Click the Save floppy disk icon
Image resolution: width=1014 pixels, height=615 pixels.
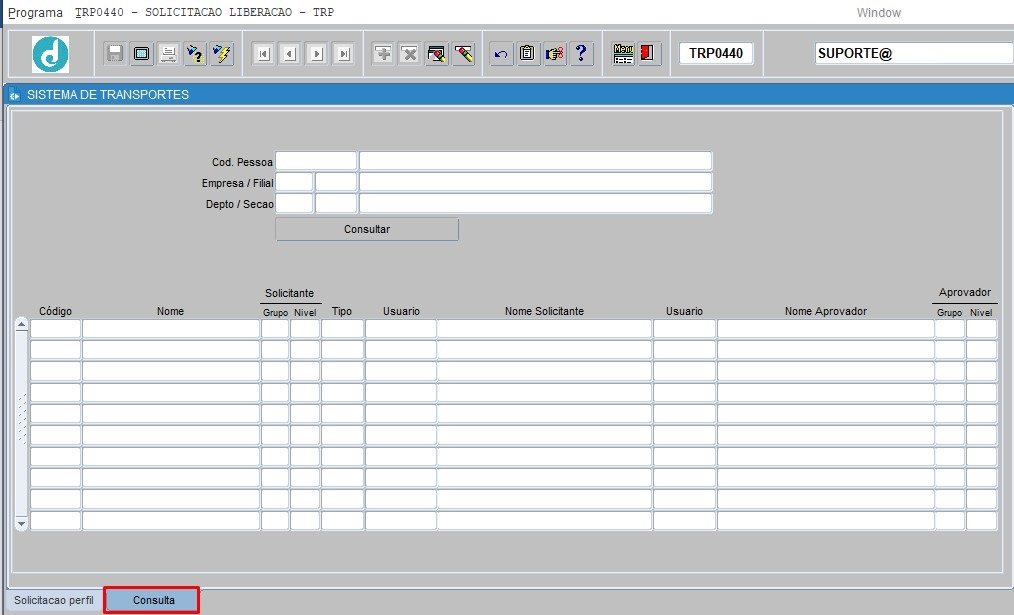point(114,53)
